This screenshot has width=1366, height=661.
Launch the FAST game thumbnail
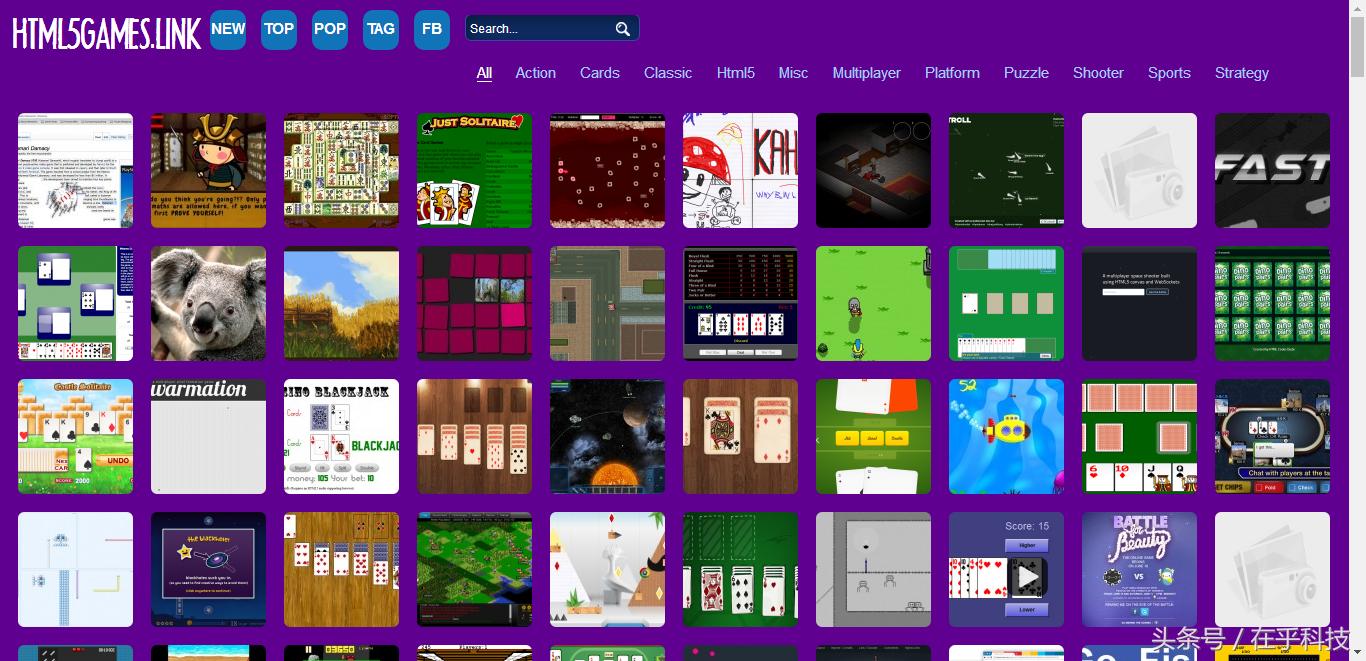pyautogui.click(x=1272, y=170)
